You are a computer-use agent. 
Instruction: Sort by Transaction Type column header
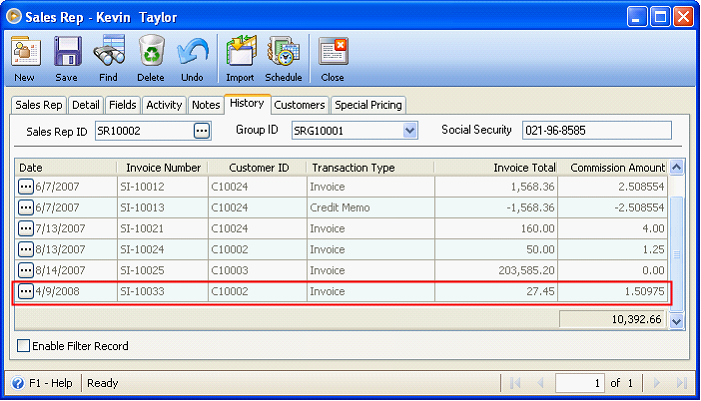click(x=371, y=168)
